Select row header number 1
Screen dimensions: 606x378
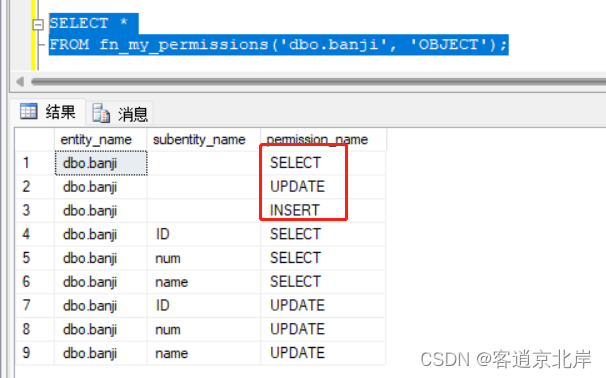pos(35,163)
